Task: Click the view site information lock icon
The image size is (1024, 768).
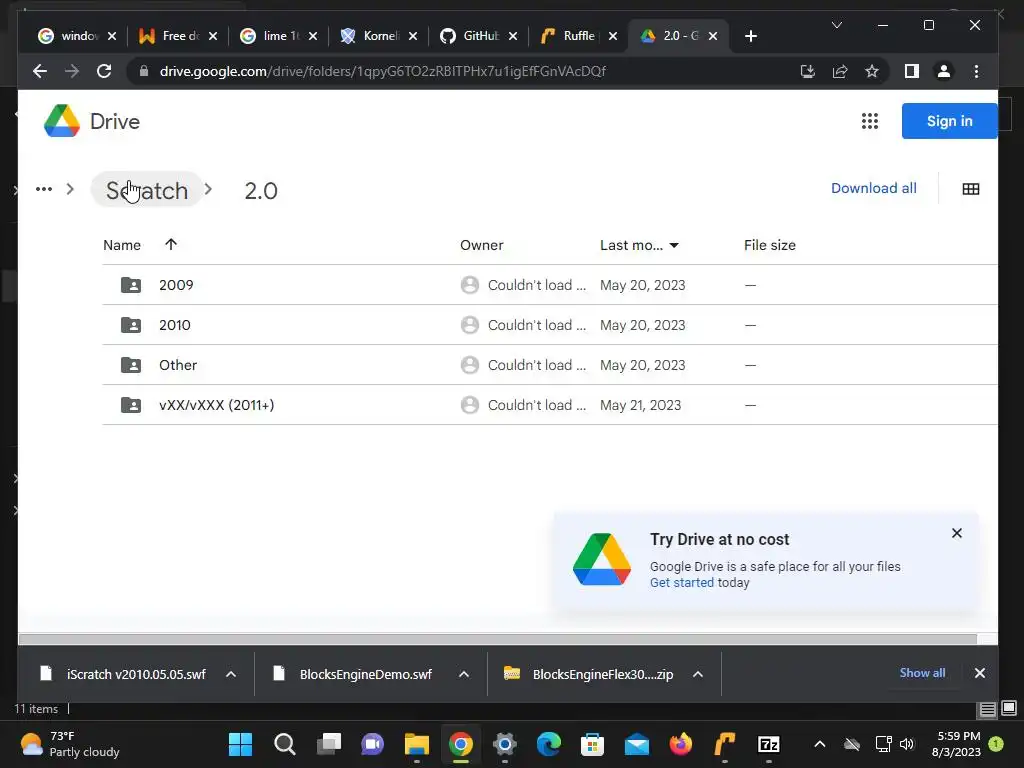Action: pyautogui.click(x=144, y=71)
